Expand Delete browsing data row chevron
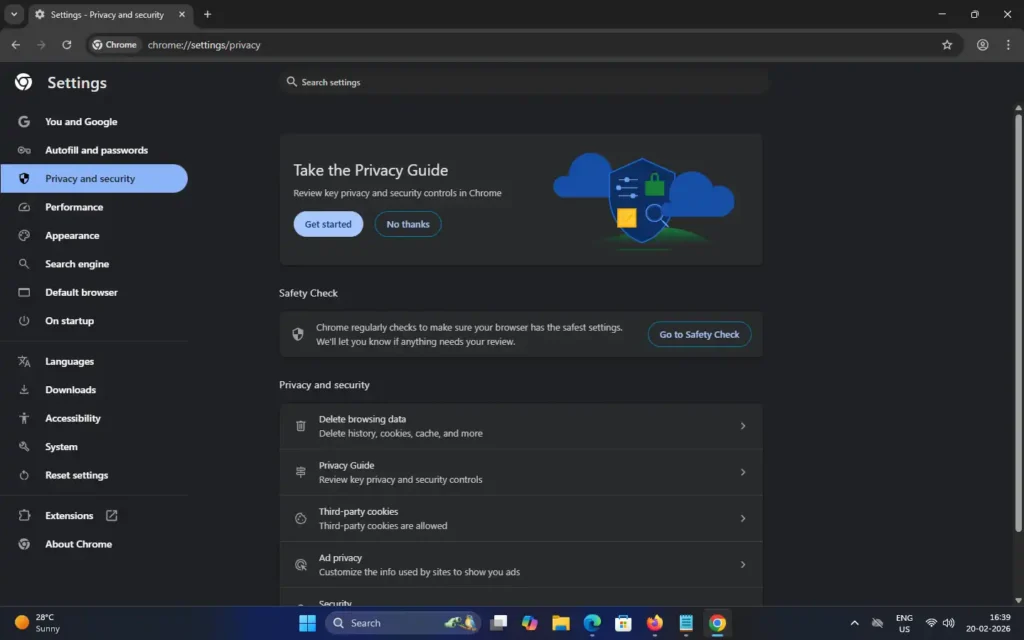This screenshot has height=640, width=1024. point(742,426)
